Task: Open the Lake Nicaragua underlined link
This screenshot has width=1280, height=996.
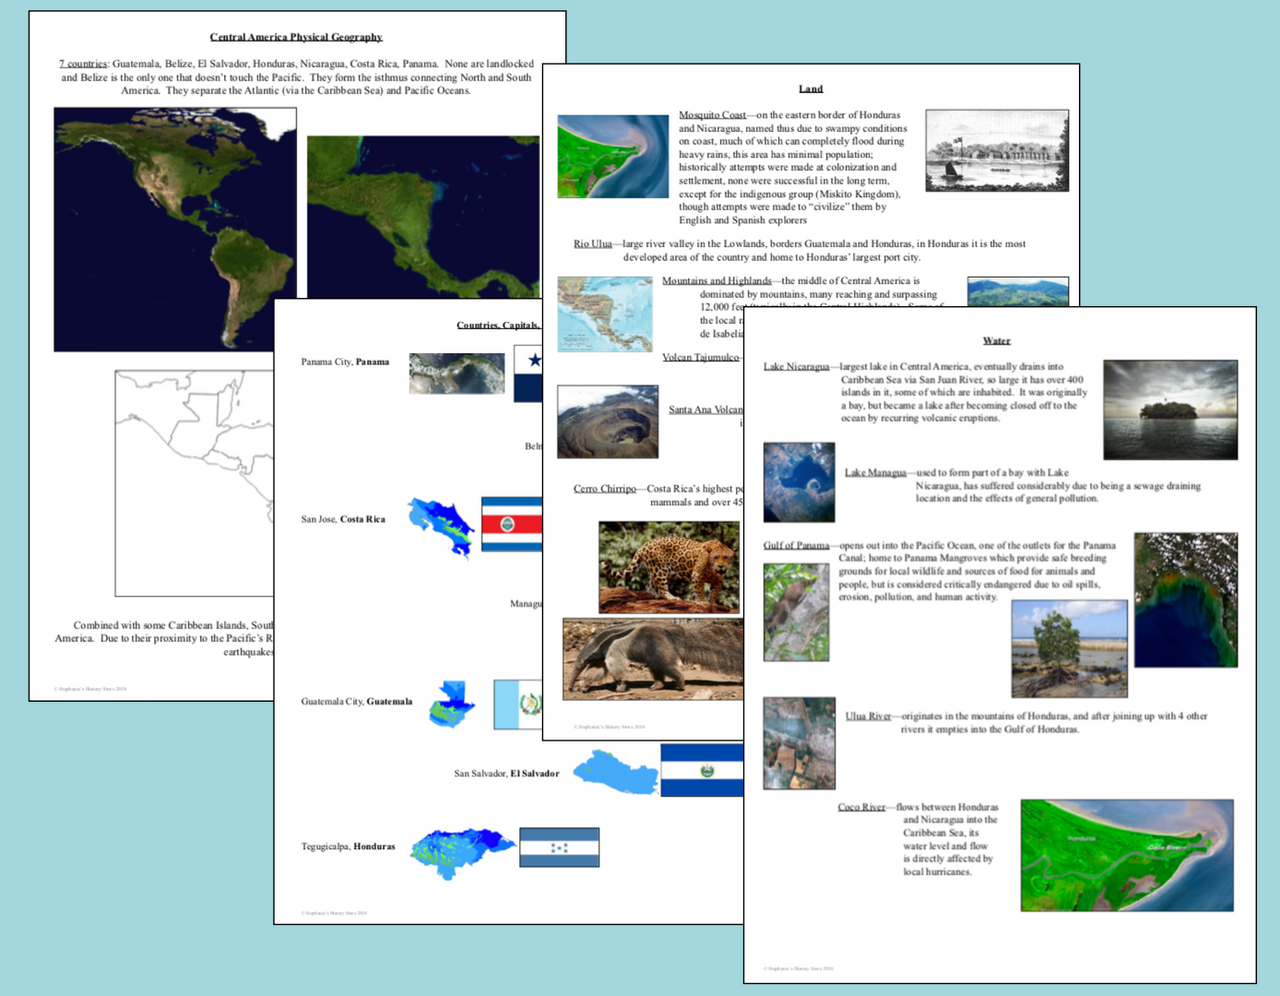Action: point(798,366)
